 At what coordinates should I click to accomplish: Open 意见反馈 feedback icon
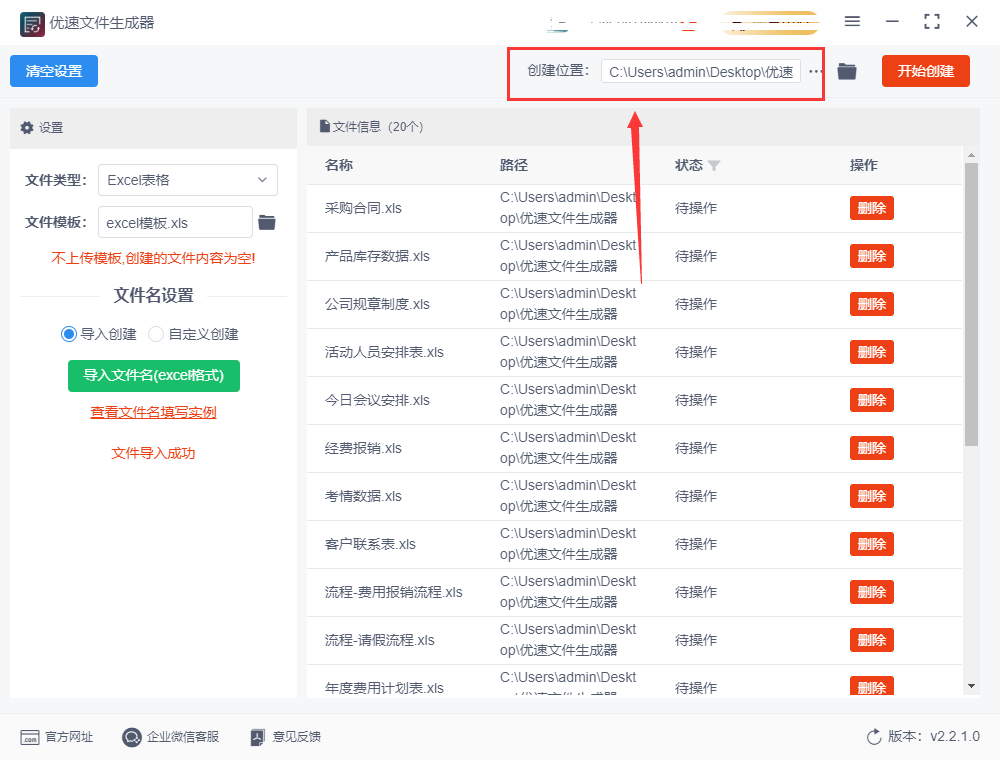click(x=258, y=737)
